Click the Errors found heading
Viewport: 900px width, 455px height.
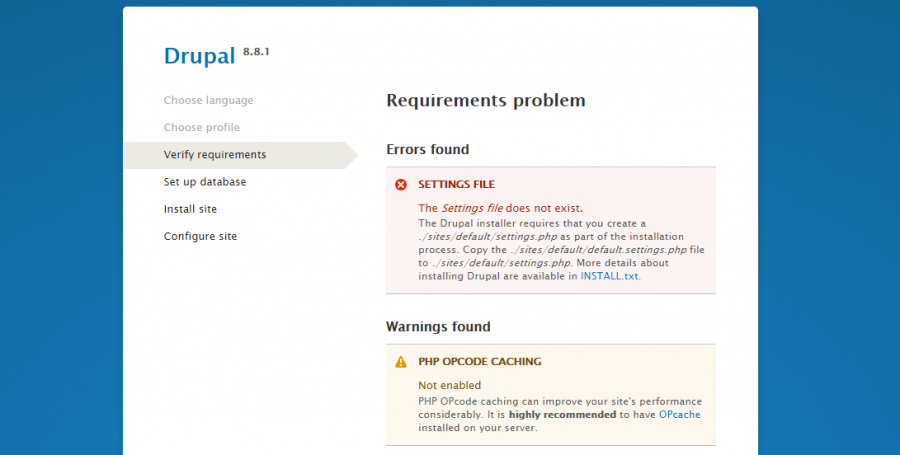(428, 149)
